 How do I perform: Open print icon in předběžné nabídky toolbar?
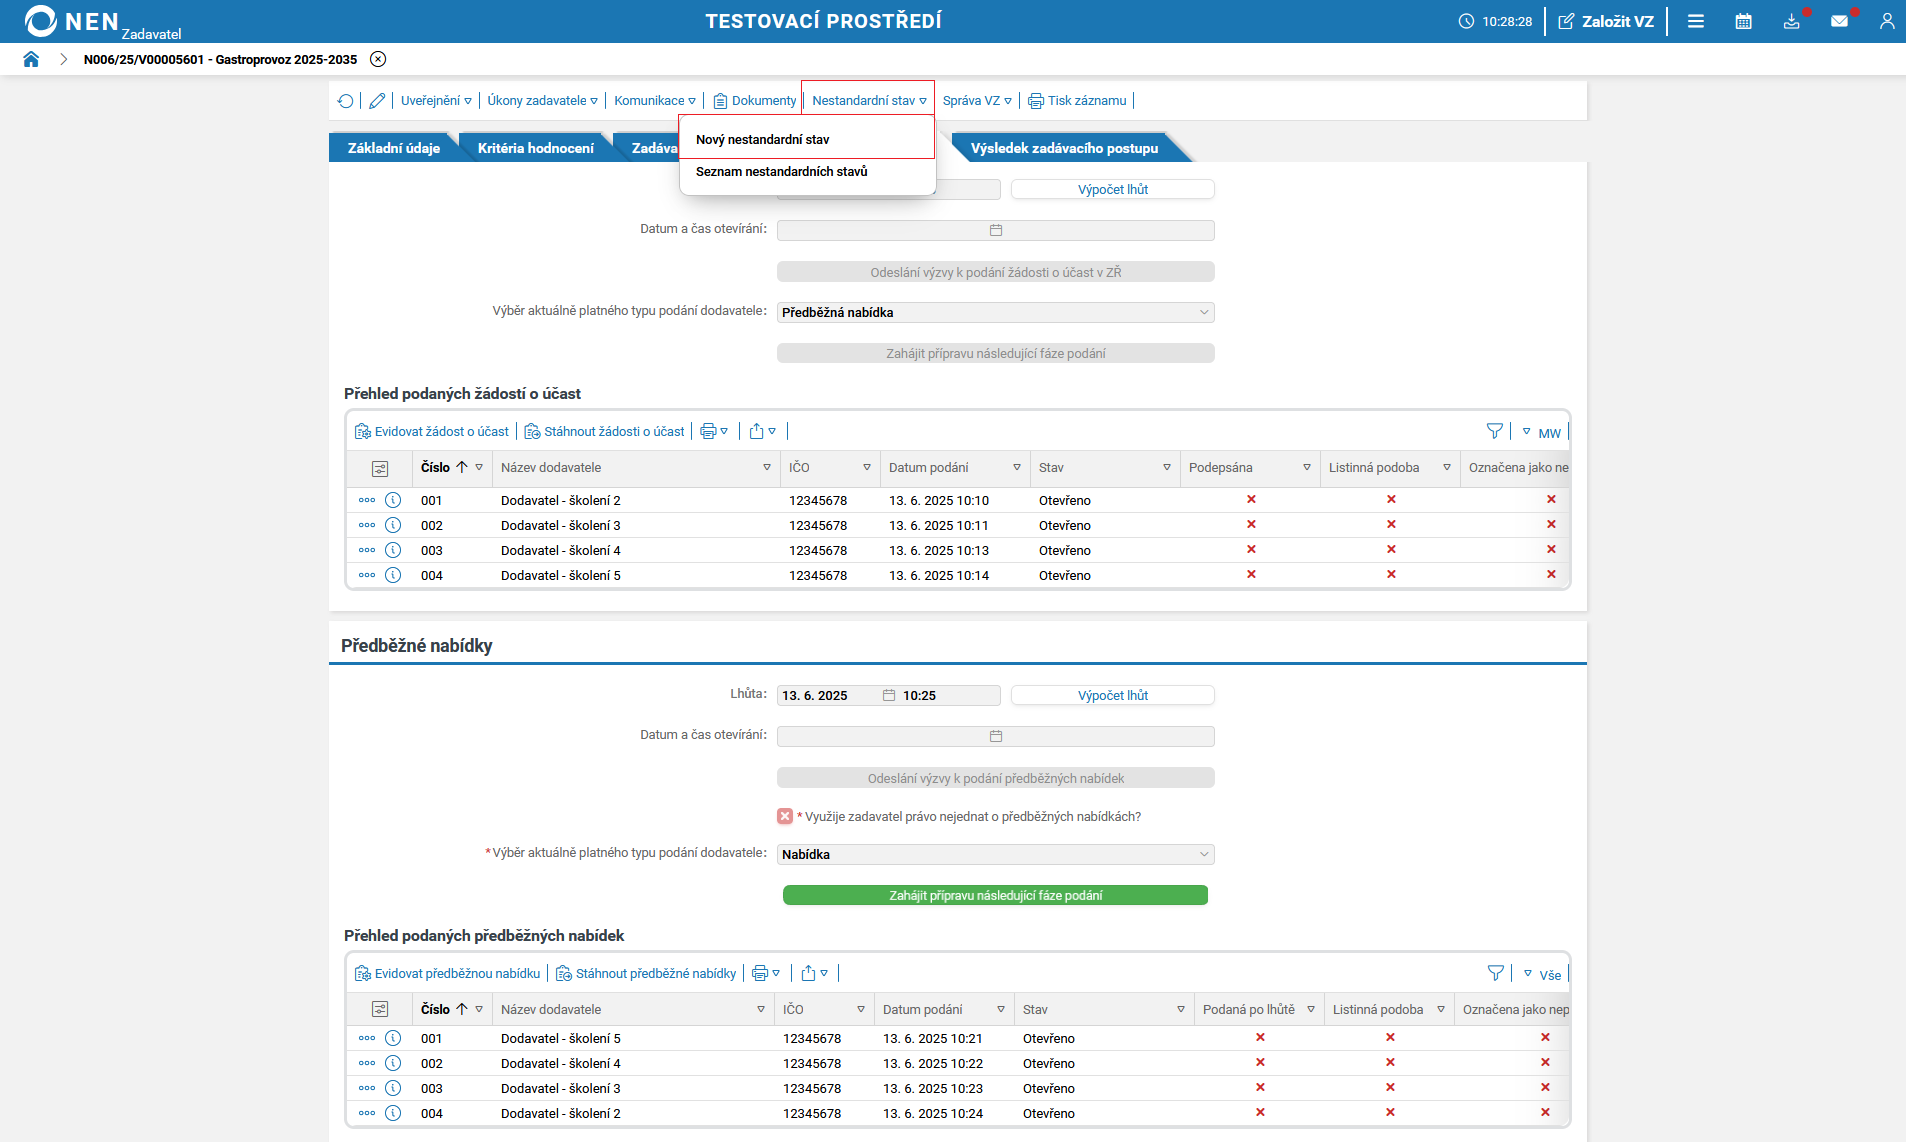[x=766, y=974]
